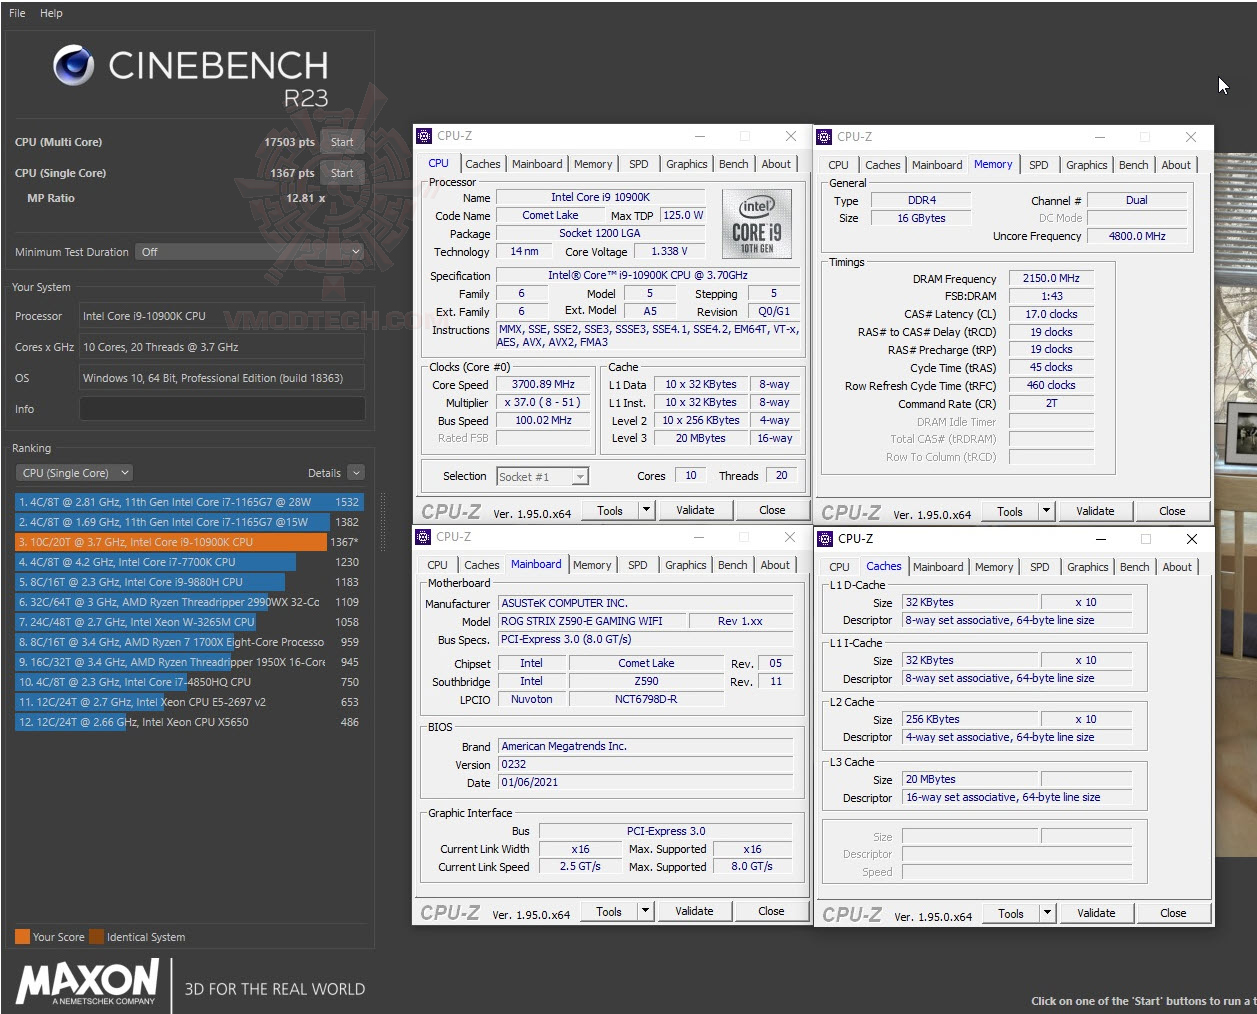The image size is (1257, 1014).
Task: Click the Core Speed value 3700.89 MHz
Action: tap(543, 384)
